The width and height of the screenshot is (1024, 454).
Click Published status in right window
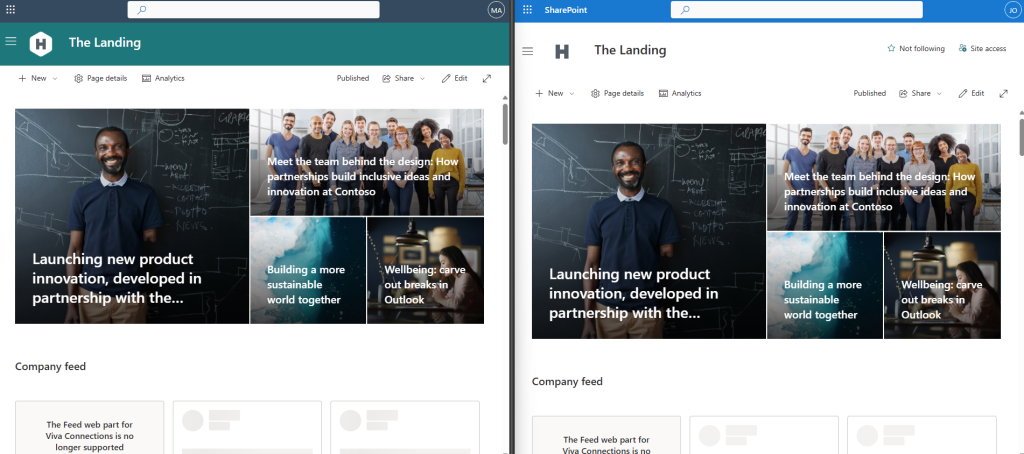coord(869,93)
